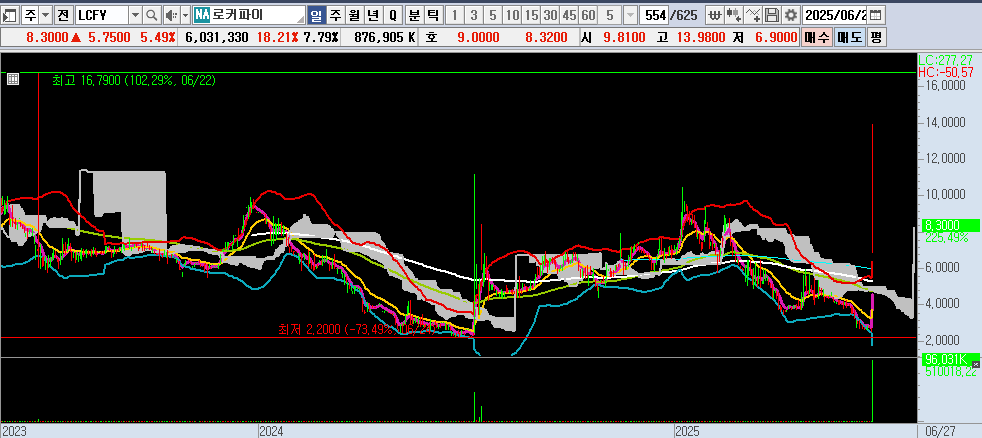Click the HC:-50.57 indicator text
This screenshot has height=438, width=982.
[x=946, y=72]
